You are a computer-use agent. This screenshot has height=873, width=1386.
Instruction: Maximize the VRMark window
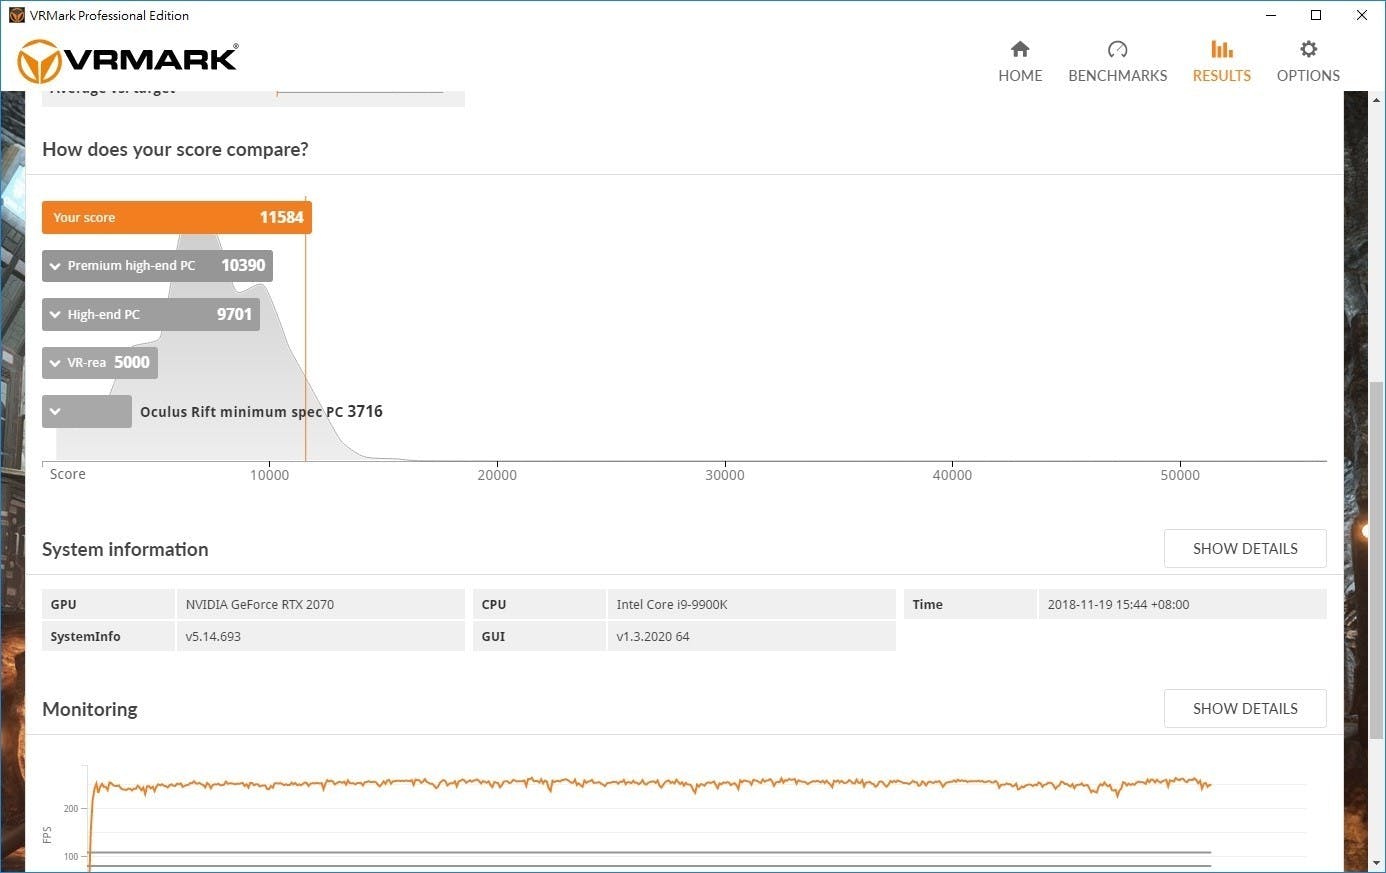[x=1316, y=15]
